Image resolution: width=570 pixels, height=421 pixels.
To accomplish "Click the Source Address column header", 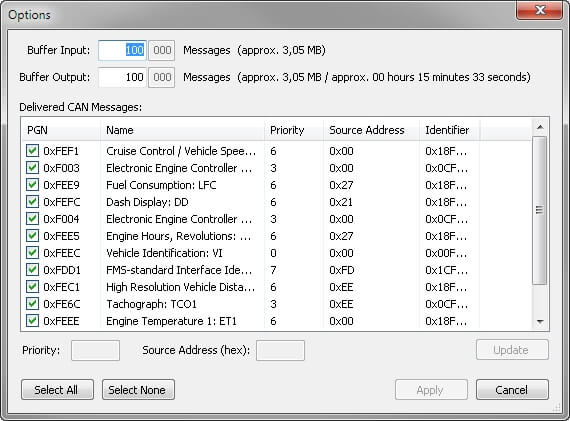I will (371, 130).
